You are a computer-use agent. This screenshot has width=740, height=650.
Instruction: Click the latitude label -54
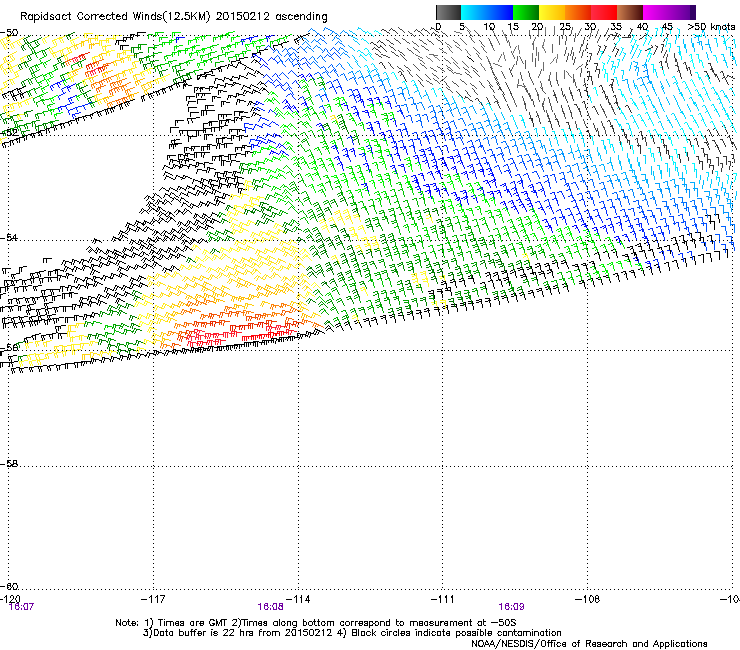(9, 237)
